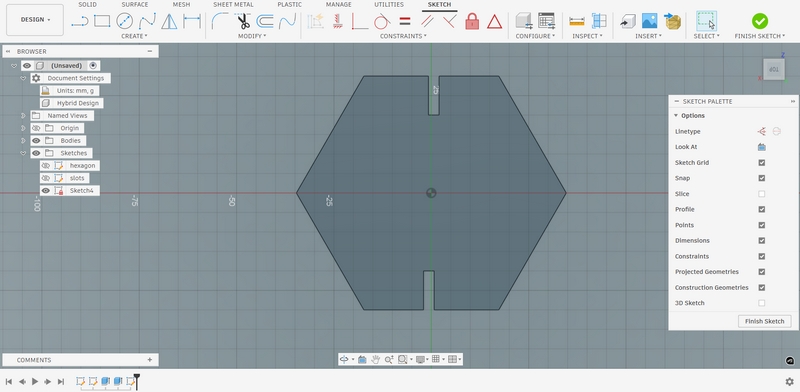Enable the 3D Sketch checkbox
800x392 pixels.
762,303
